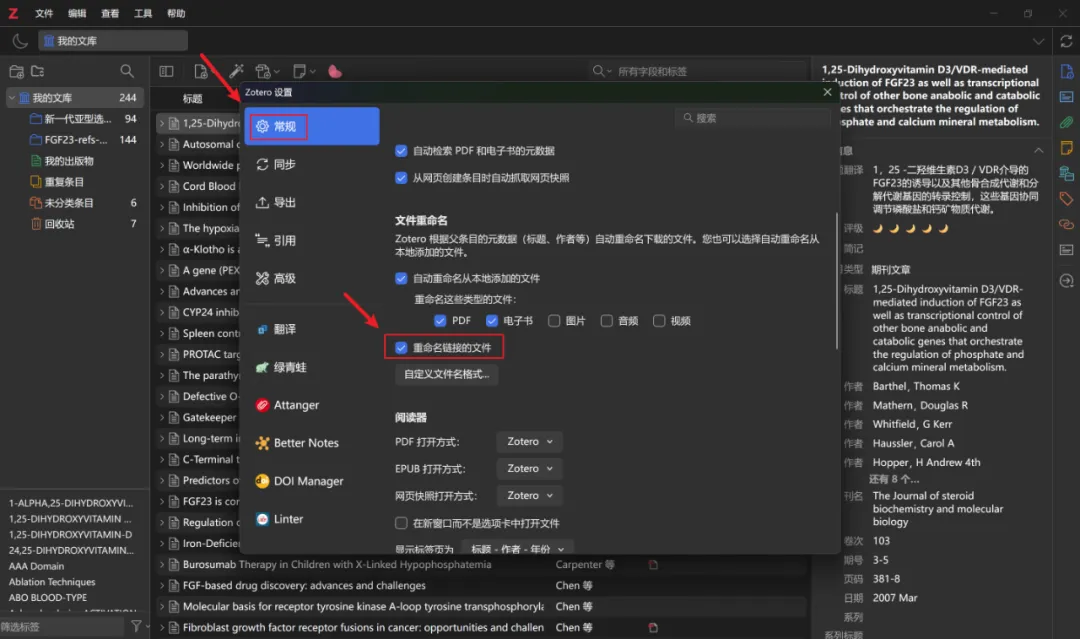Open the 引用 cite settings tab

[x=311, y=240]
